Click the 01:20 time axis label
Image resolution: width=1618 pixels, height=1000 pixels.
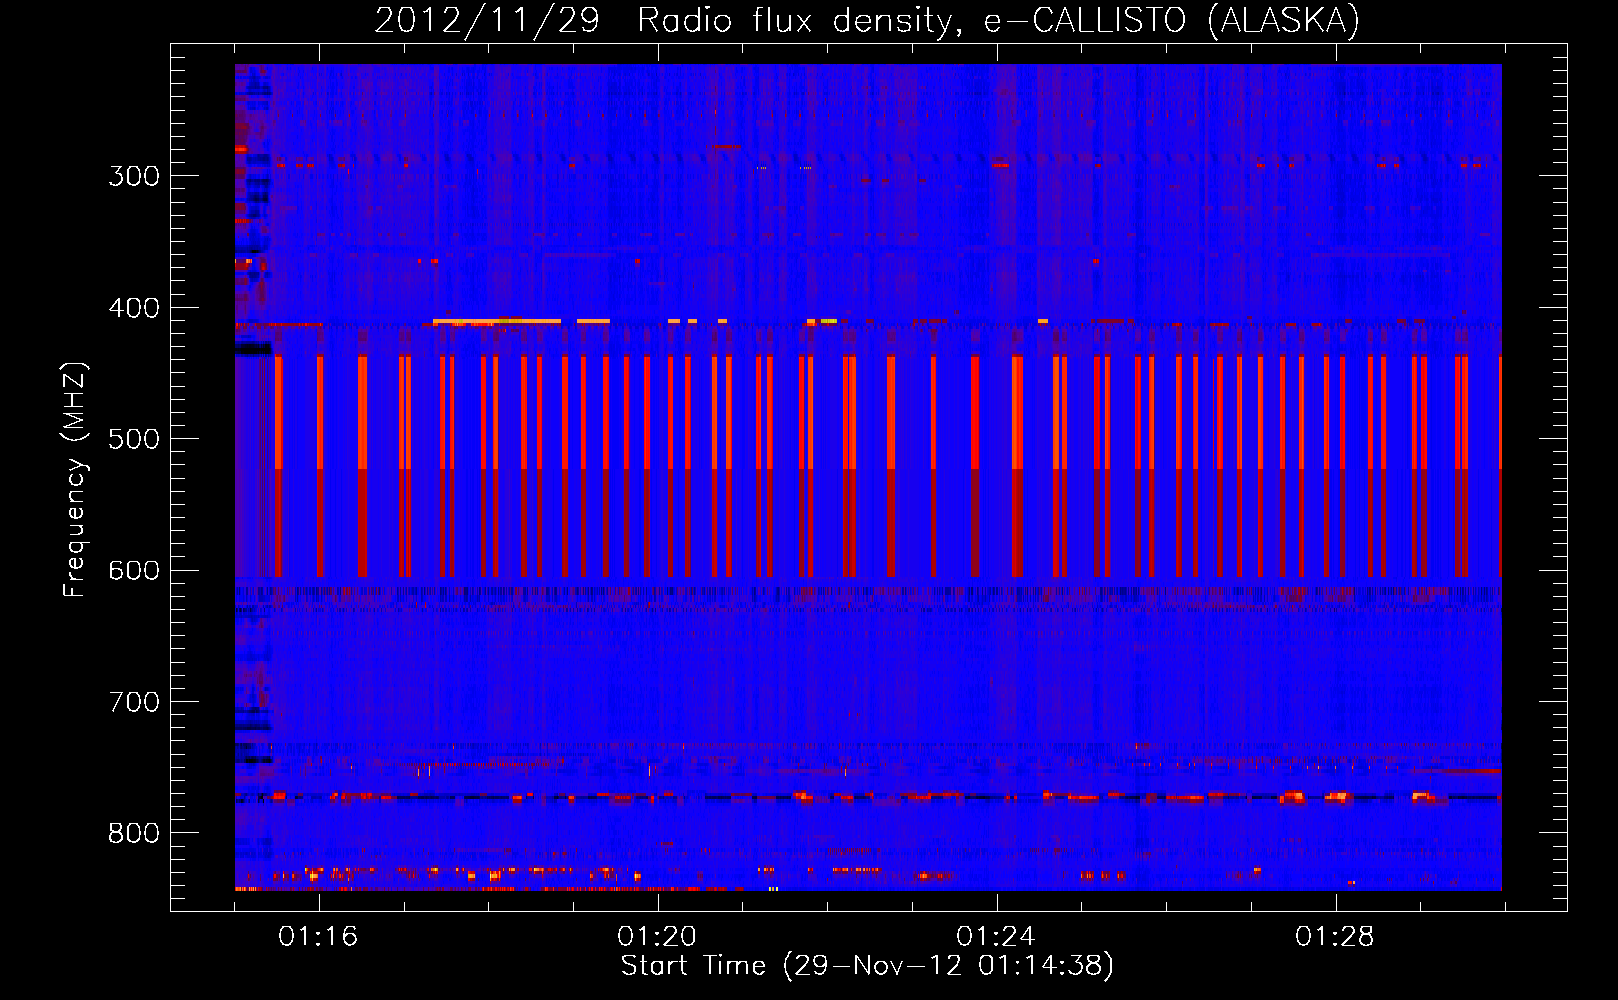coord(657,936)
